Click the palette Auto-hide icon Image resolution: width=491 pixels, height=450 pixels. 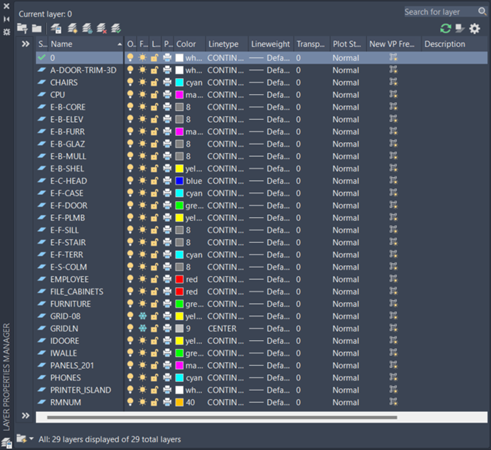pyautogui.click(x=6, y=19)
